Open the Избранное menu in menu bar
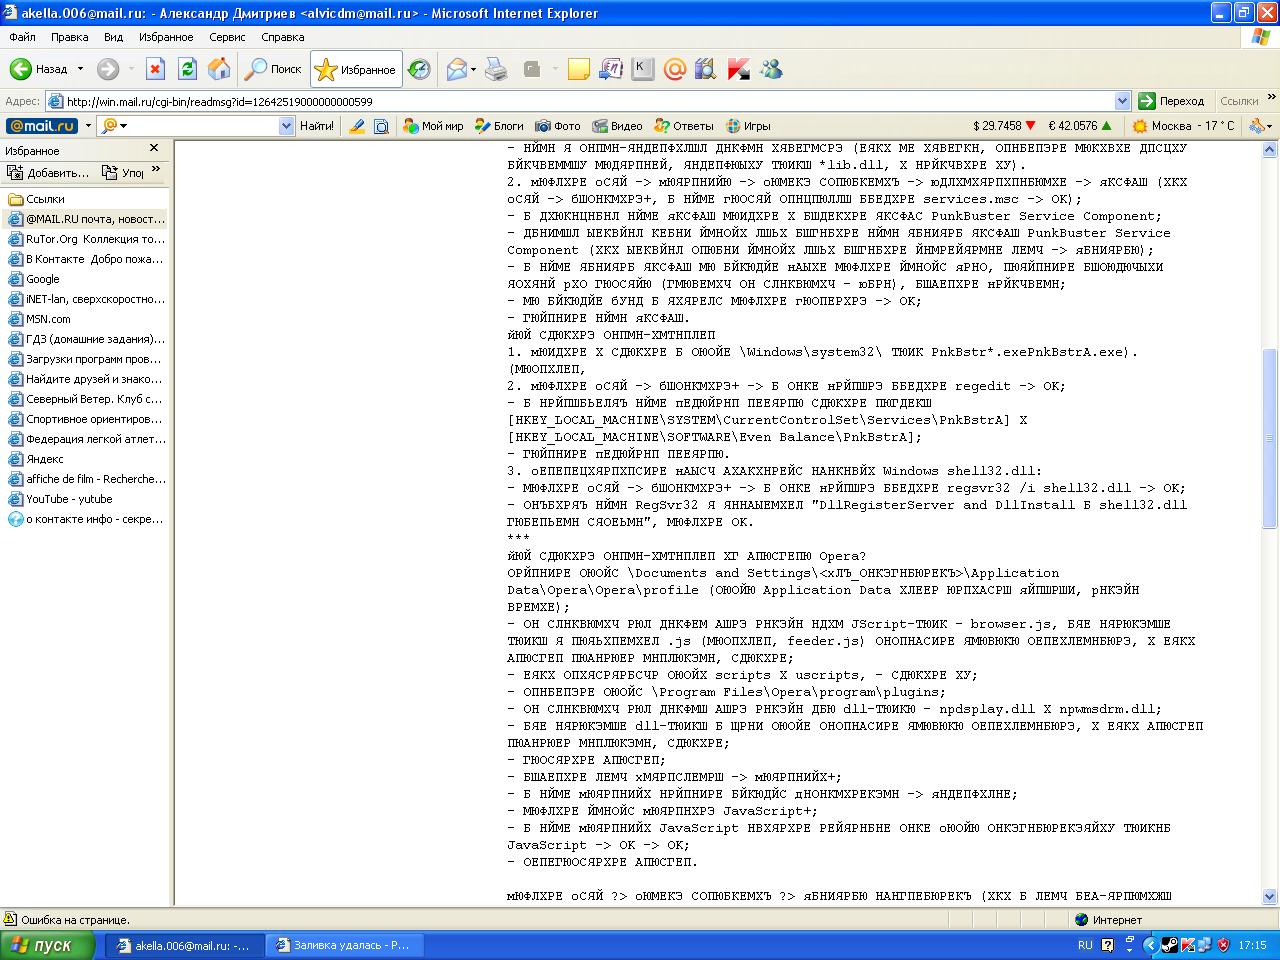Viewport: 1280px width, 960px height. [x=166, y=37]
